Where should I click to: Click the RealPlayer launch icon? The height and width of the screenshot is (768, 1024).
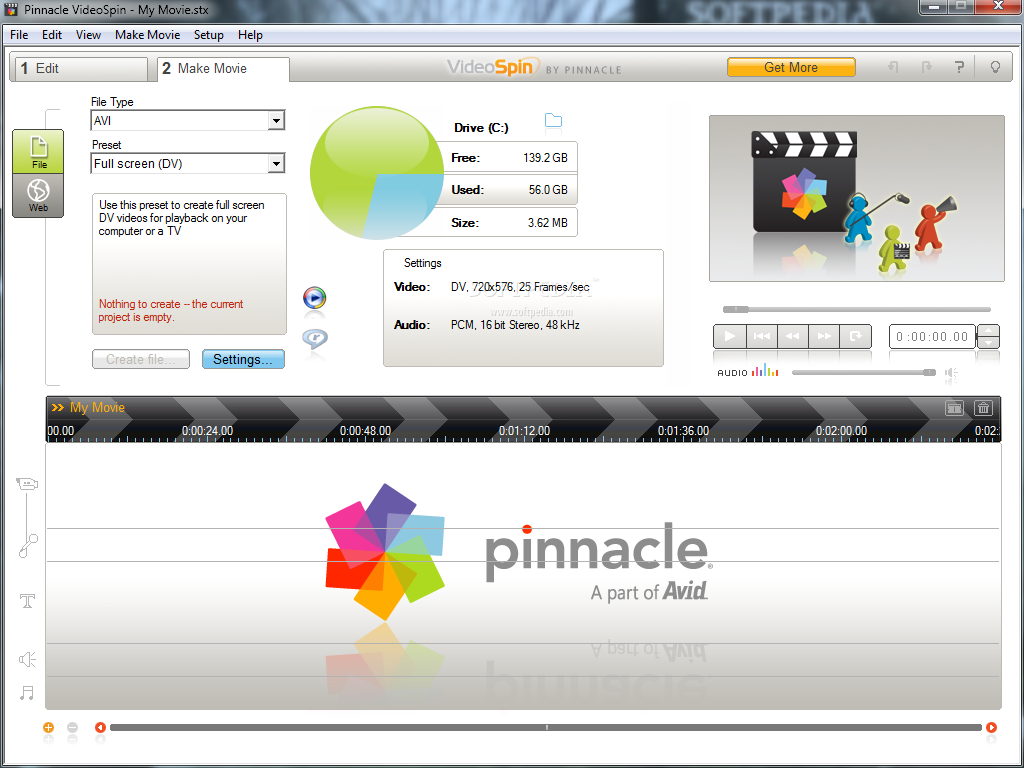click(315, 338)
